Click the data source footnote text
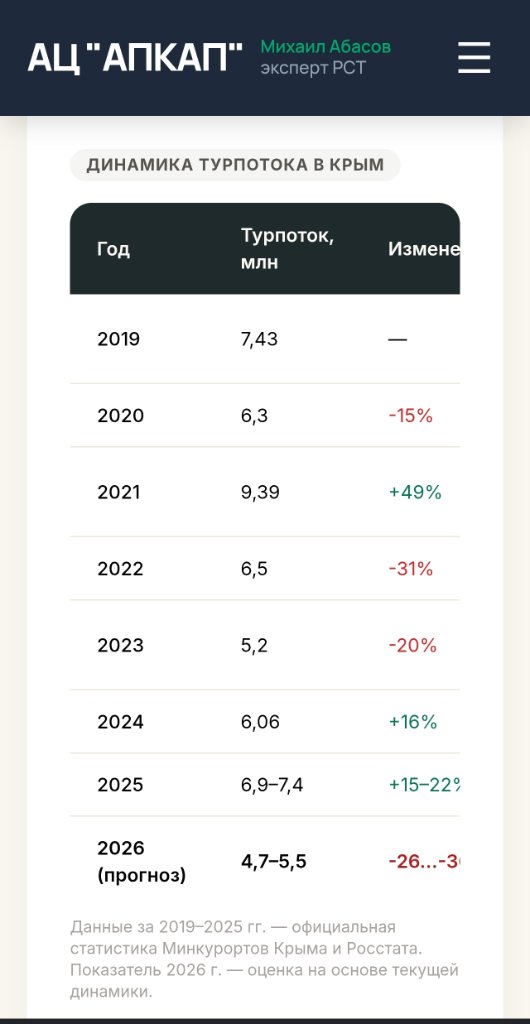This screenshot has height=1024, width=530. pos(264,959)
